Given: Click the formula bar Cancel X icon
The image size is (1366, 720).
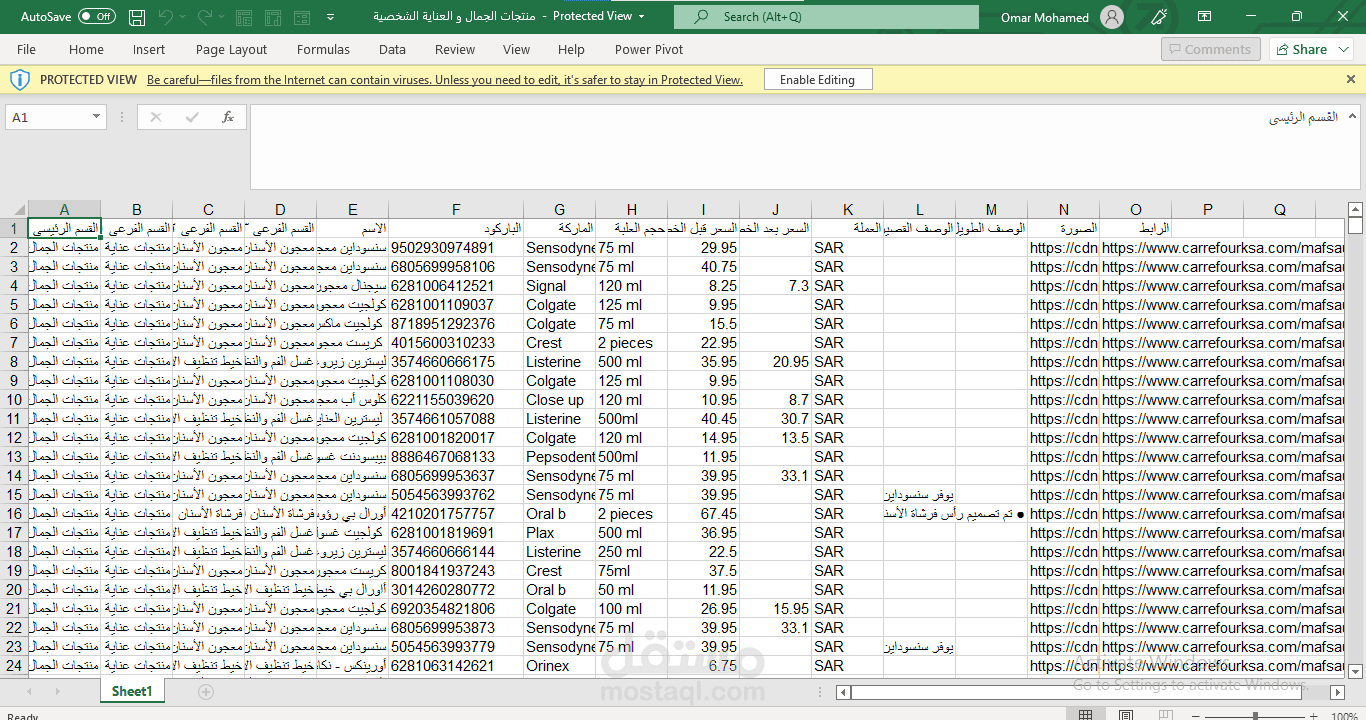Looking at the screenshot, I should tap(155, 117).
